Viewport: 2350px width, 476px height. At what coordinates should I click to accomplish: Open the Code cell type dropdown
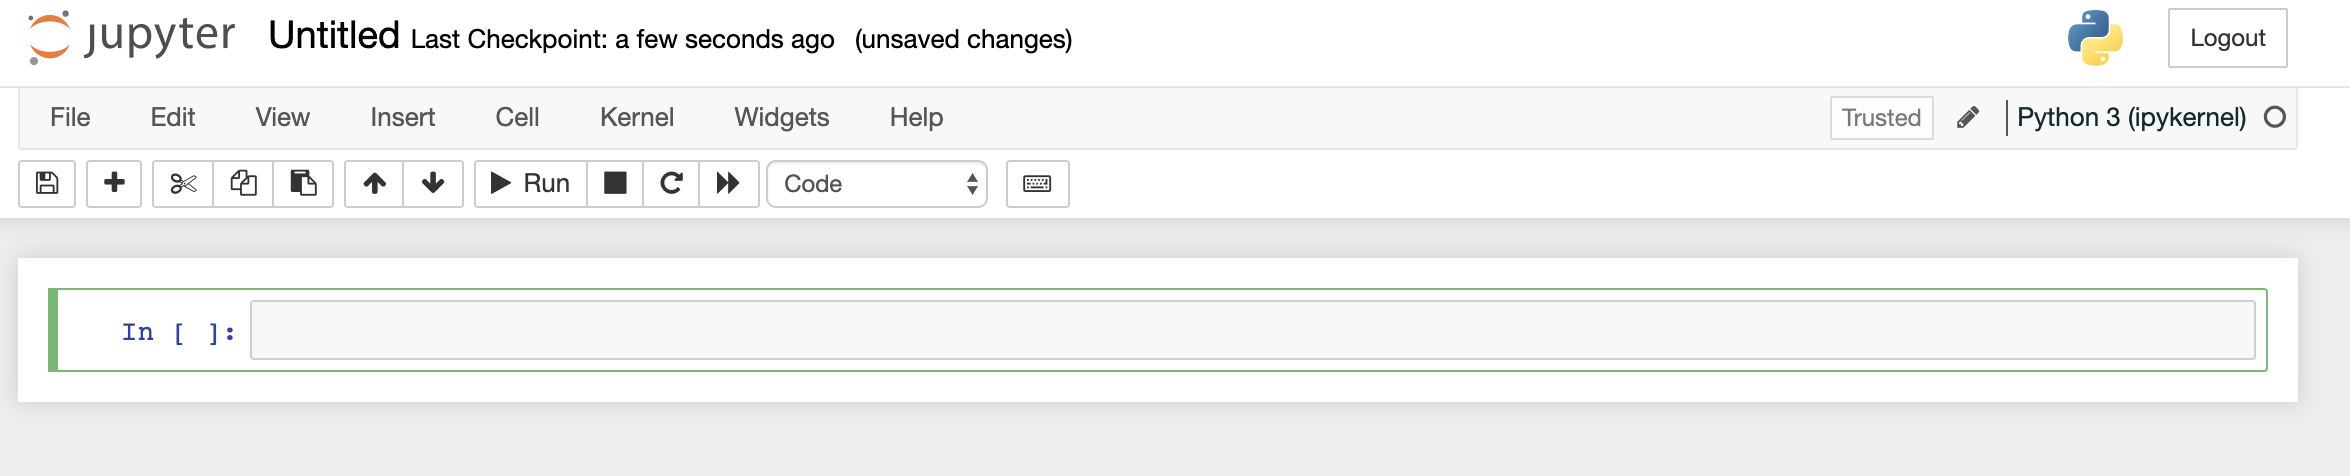[x=877, y=184]
